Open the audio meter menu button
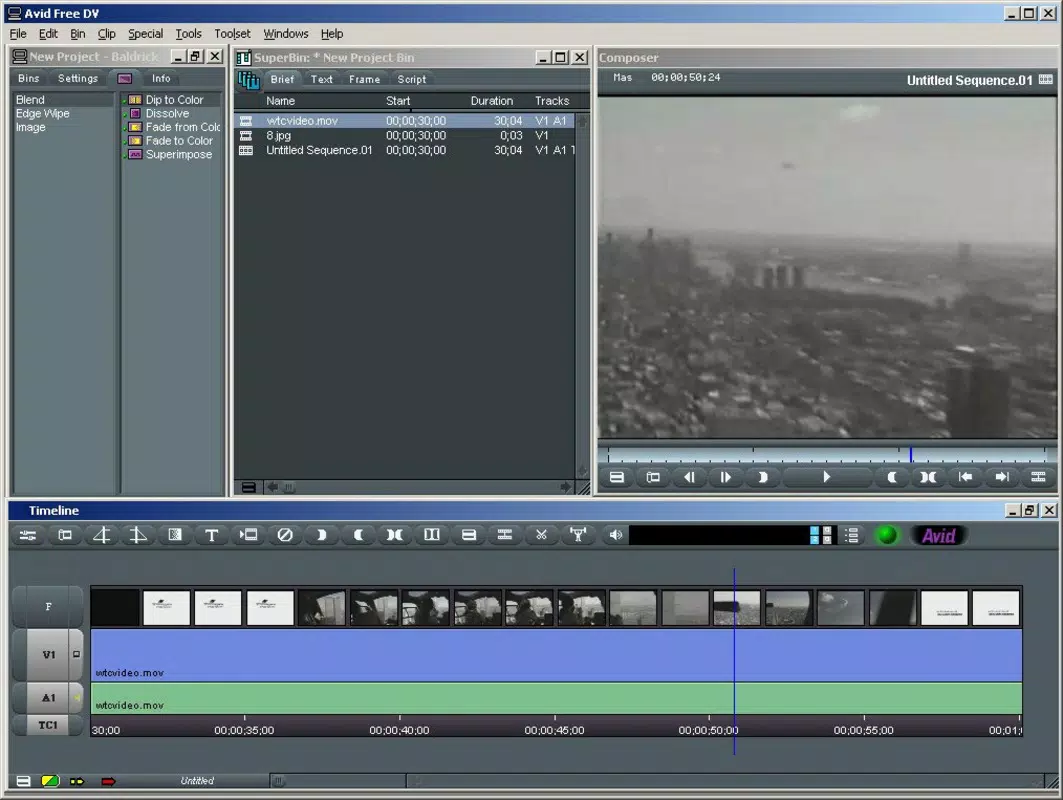The image size is (1063, 800). pos(852,536)
